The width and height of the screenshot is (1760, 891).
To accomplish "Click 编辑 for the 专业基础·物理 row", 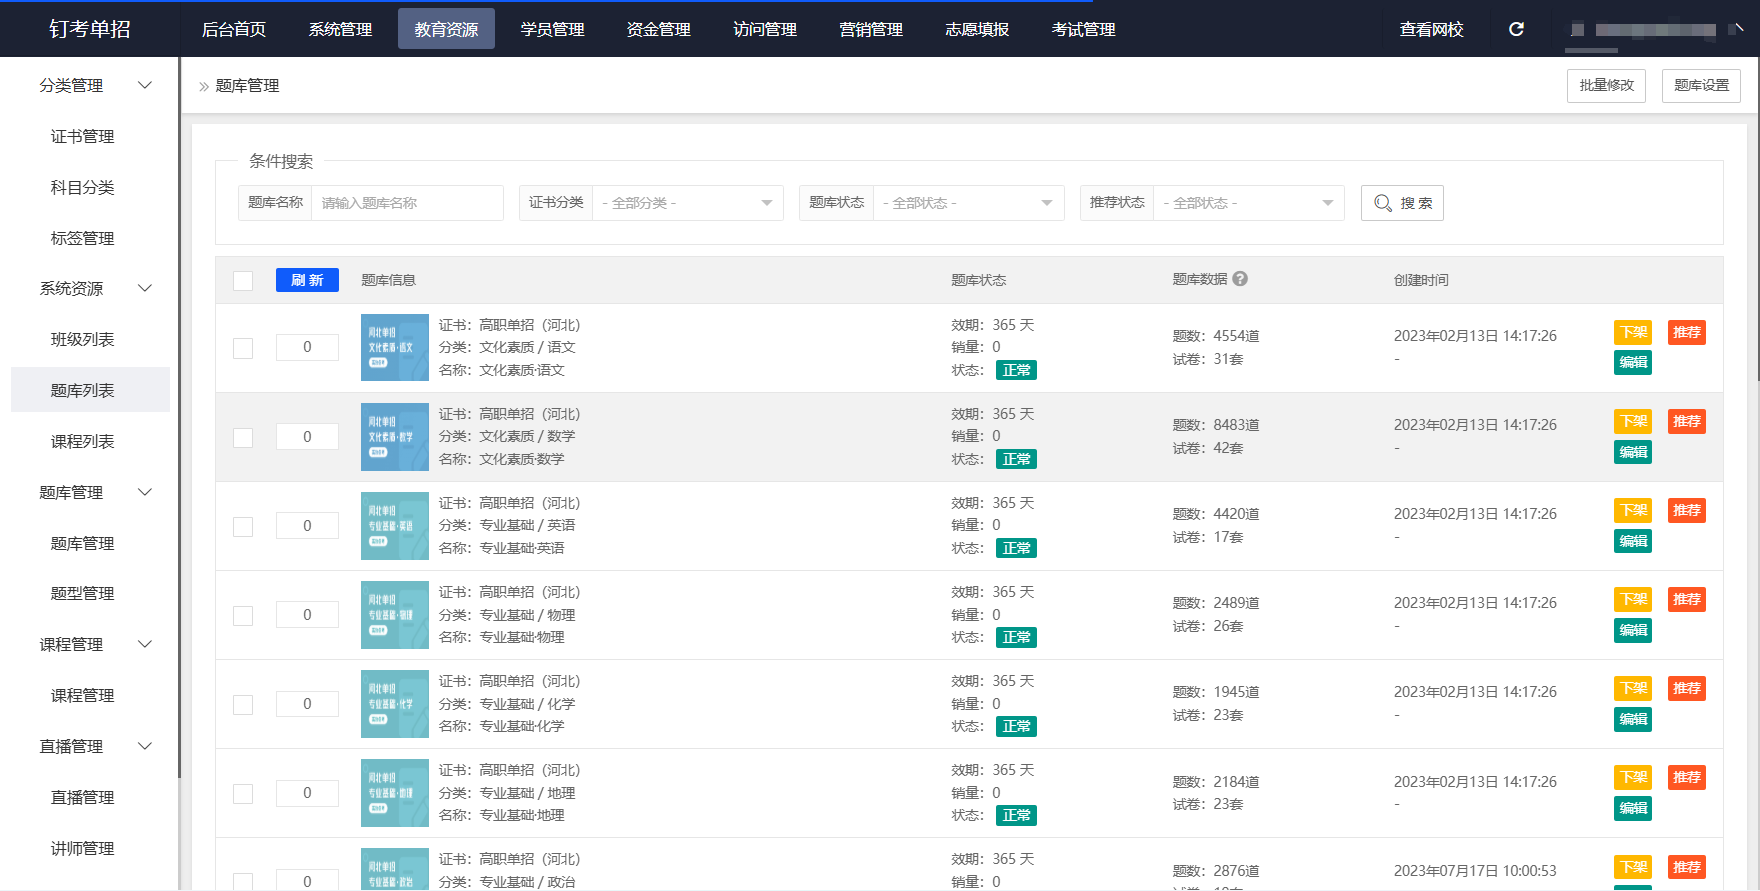I will (x=1632, y=631).
